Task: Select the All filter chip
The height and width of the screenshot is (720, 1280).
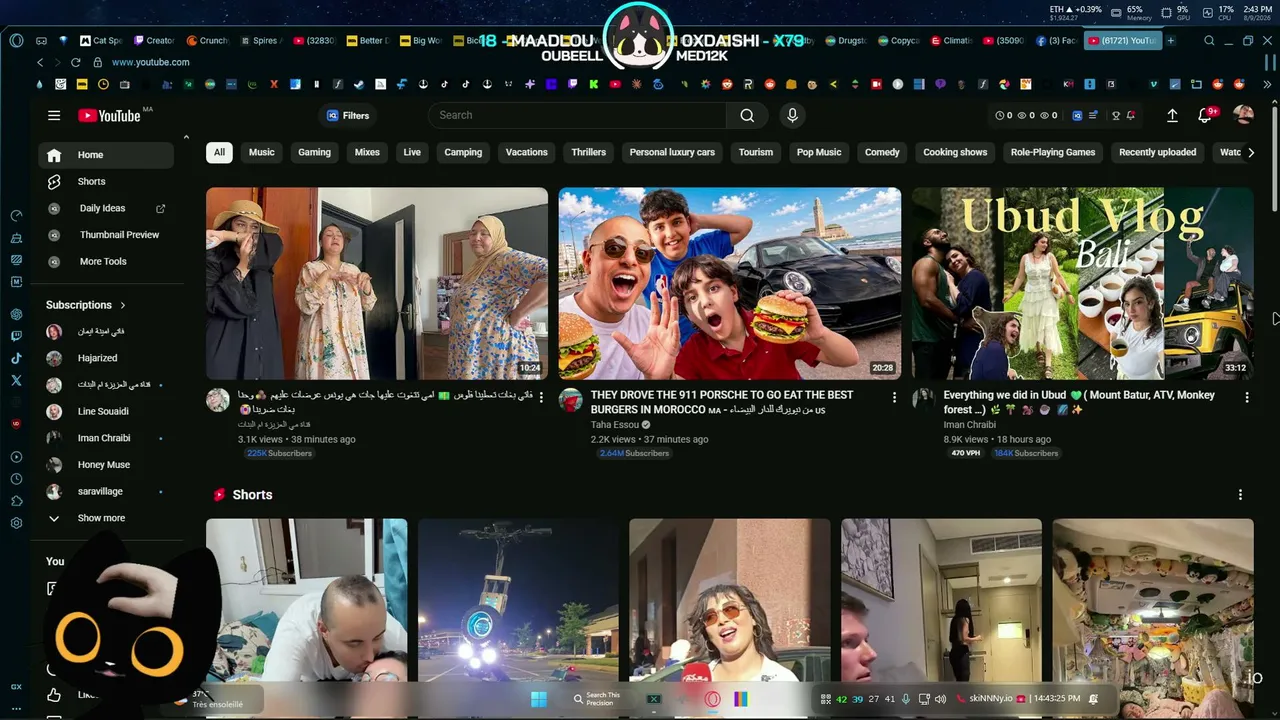Action: [x=219, y=152]
